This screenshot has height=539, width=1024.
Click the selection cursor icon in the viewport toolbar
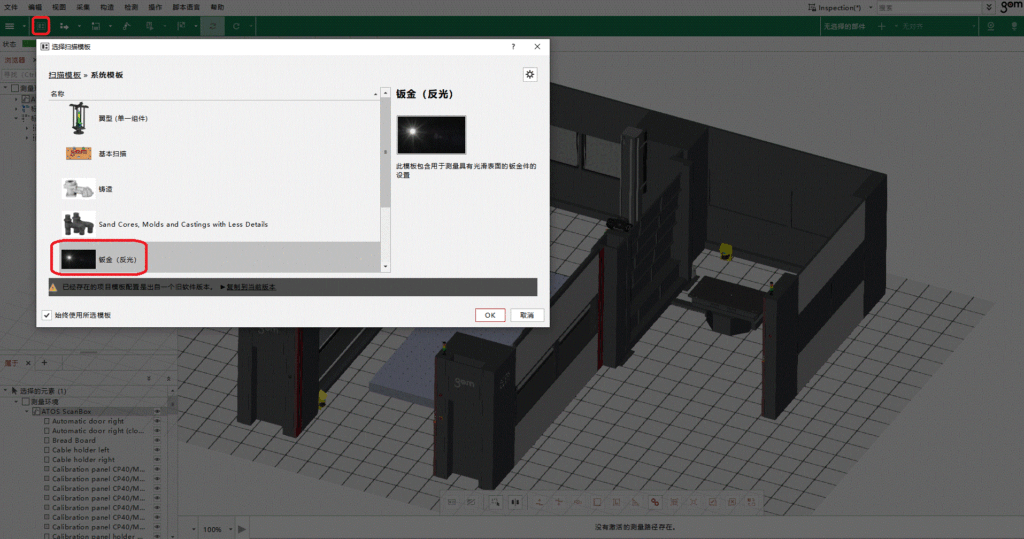tap(496, 502)
